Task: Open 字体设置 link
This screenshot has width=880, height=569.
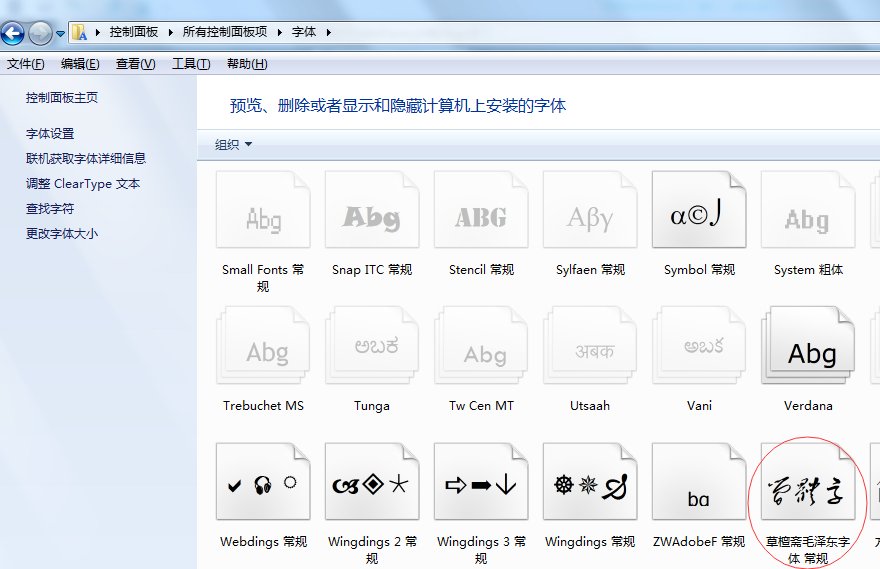Action: [50, 134]
